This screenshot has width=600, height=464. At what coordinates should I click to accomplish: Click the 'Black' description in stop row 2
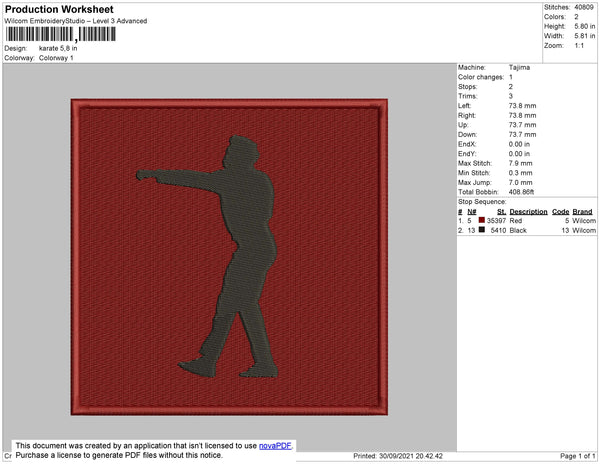518,230
